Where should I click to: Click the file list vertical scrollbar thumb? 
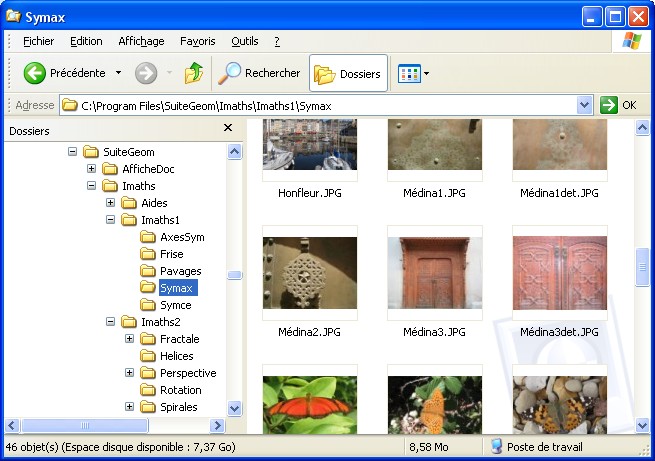645,265
